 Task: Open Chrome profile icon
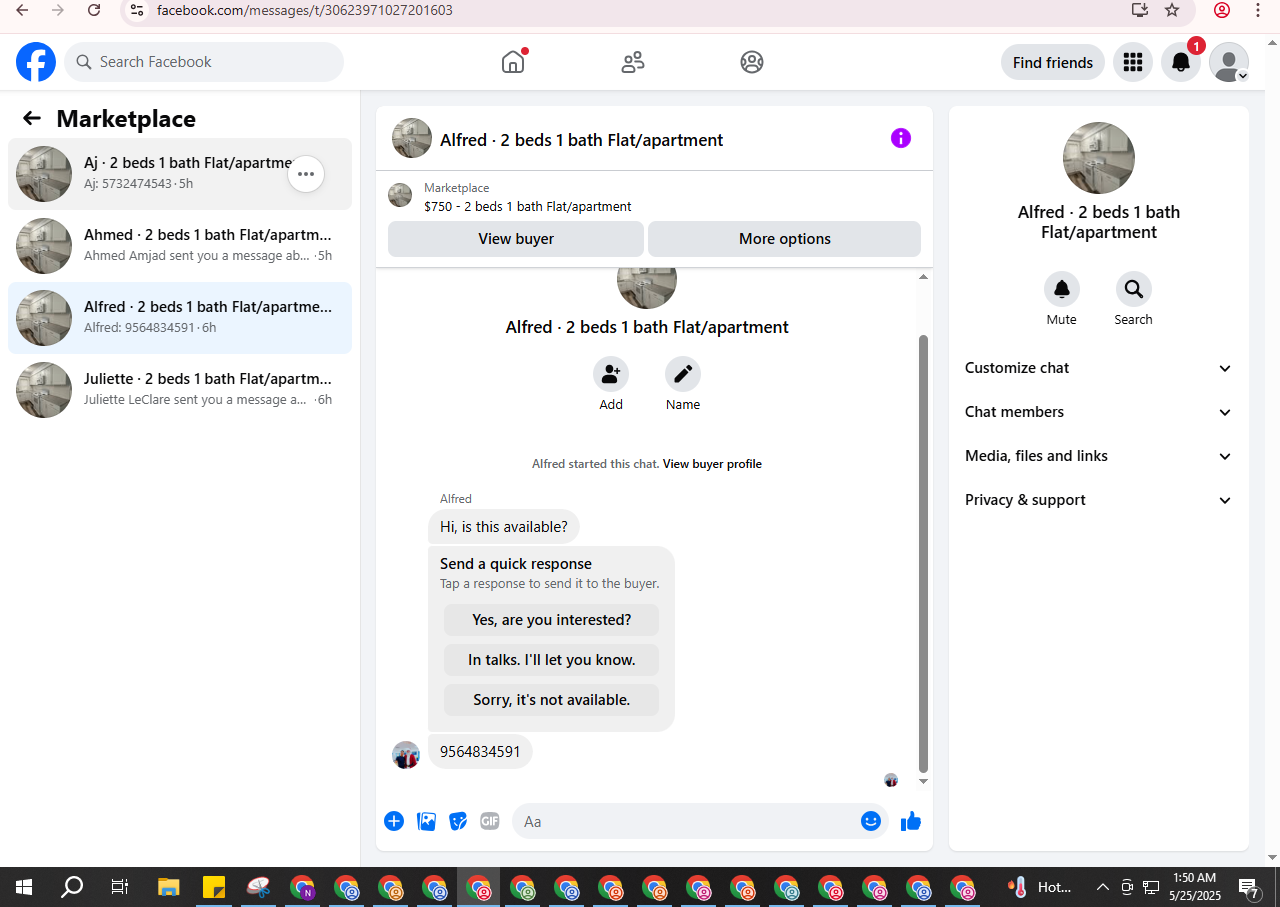(1222, 10)
